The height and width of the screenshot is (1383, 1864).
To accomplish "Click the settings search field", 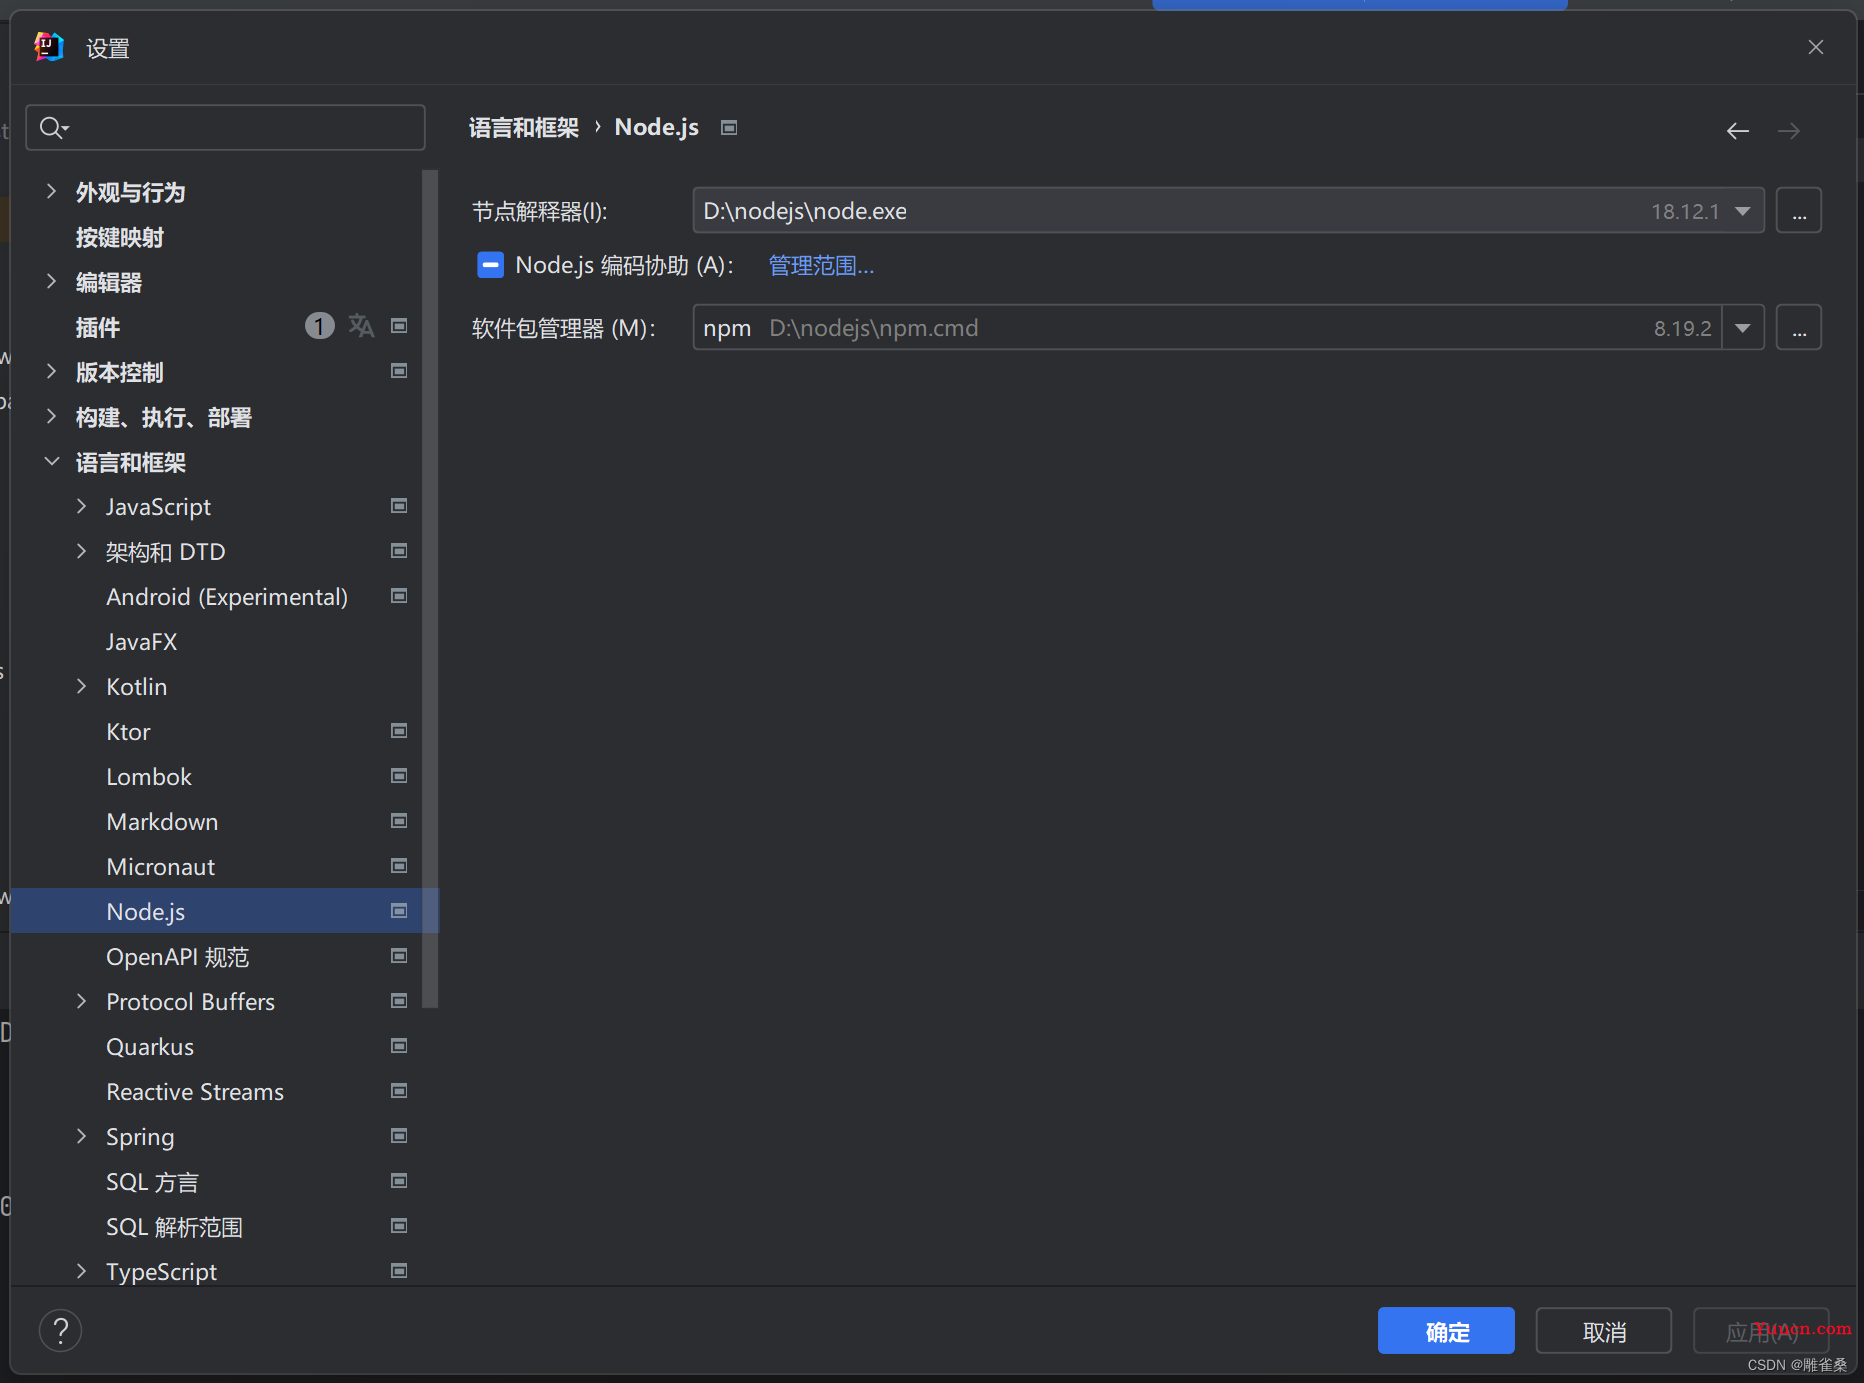I will pyautogui.click(x=226, y=128).
